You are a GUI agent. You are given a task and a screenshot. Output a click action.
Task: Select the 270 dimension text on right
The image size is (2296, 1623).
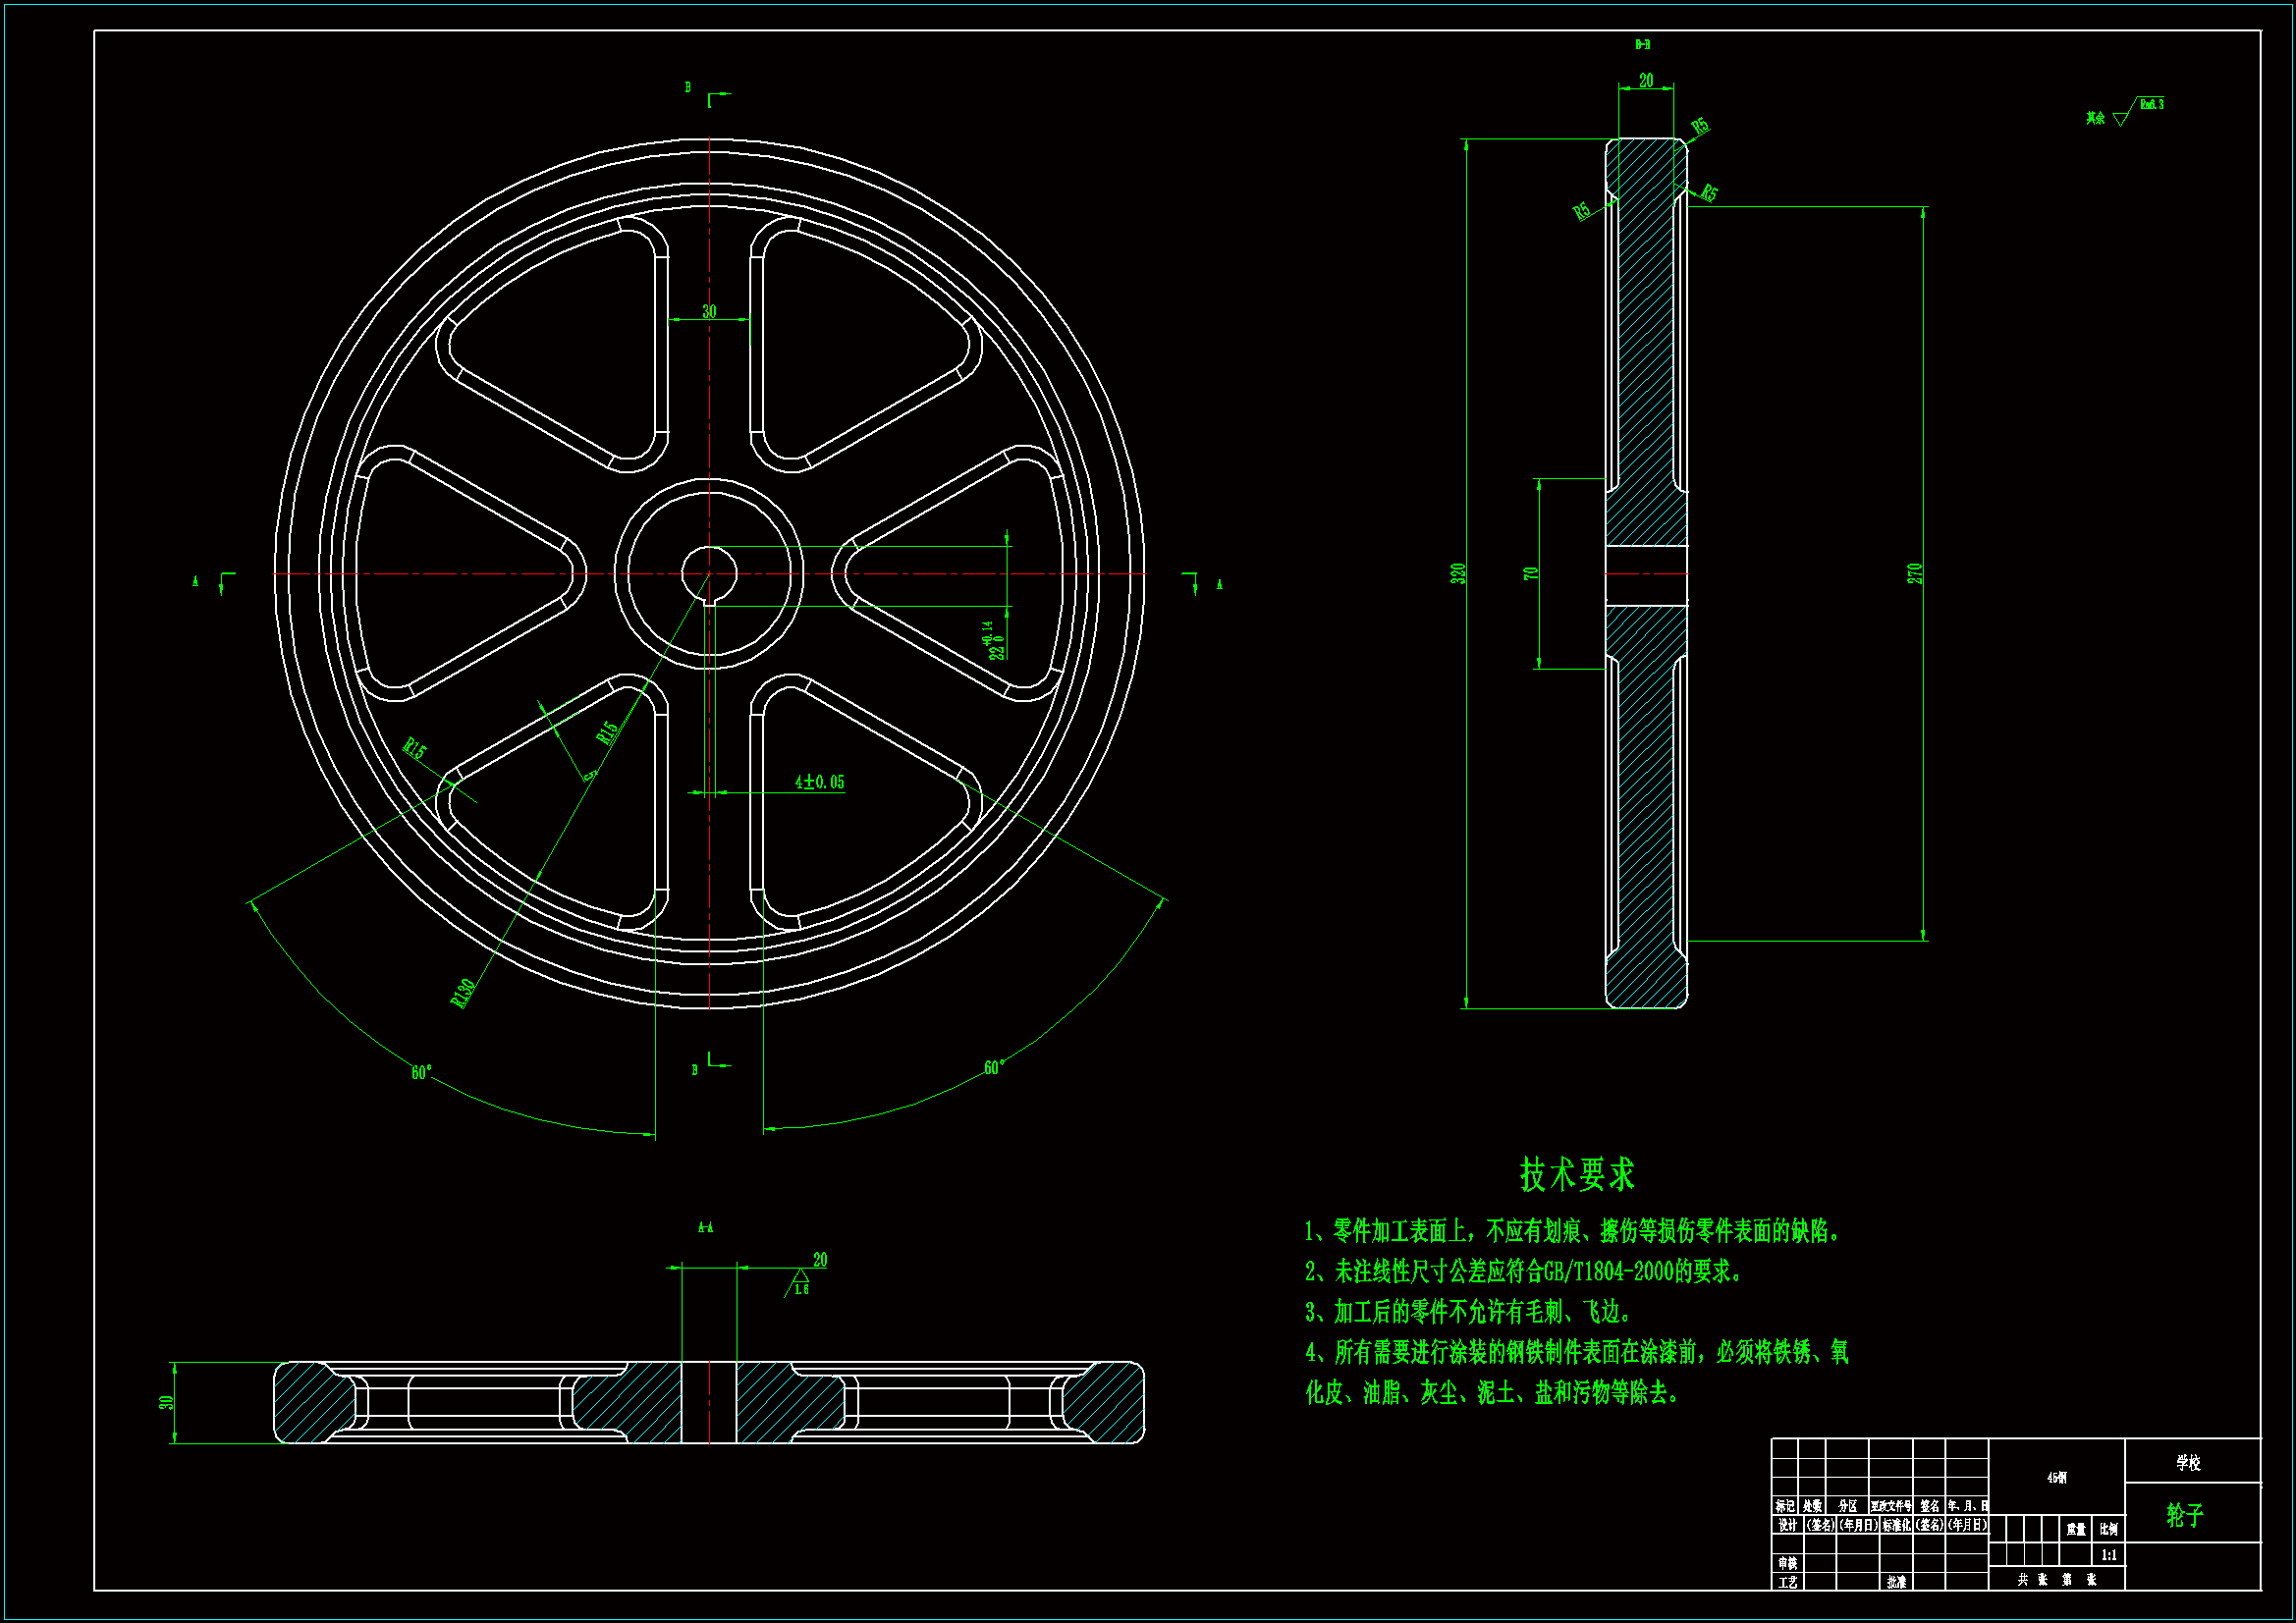click(x=1914, y=573)
